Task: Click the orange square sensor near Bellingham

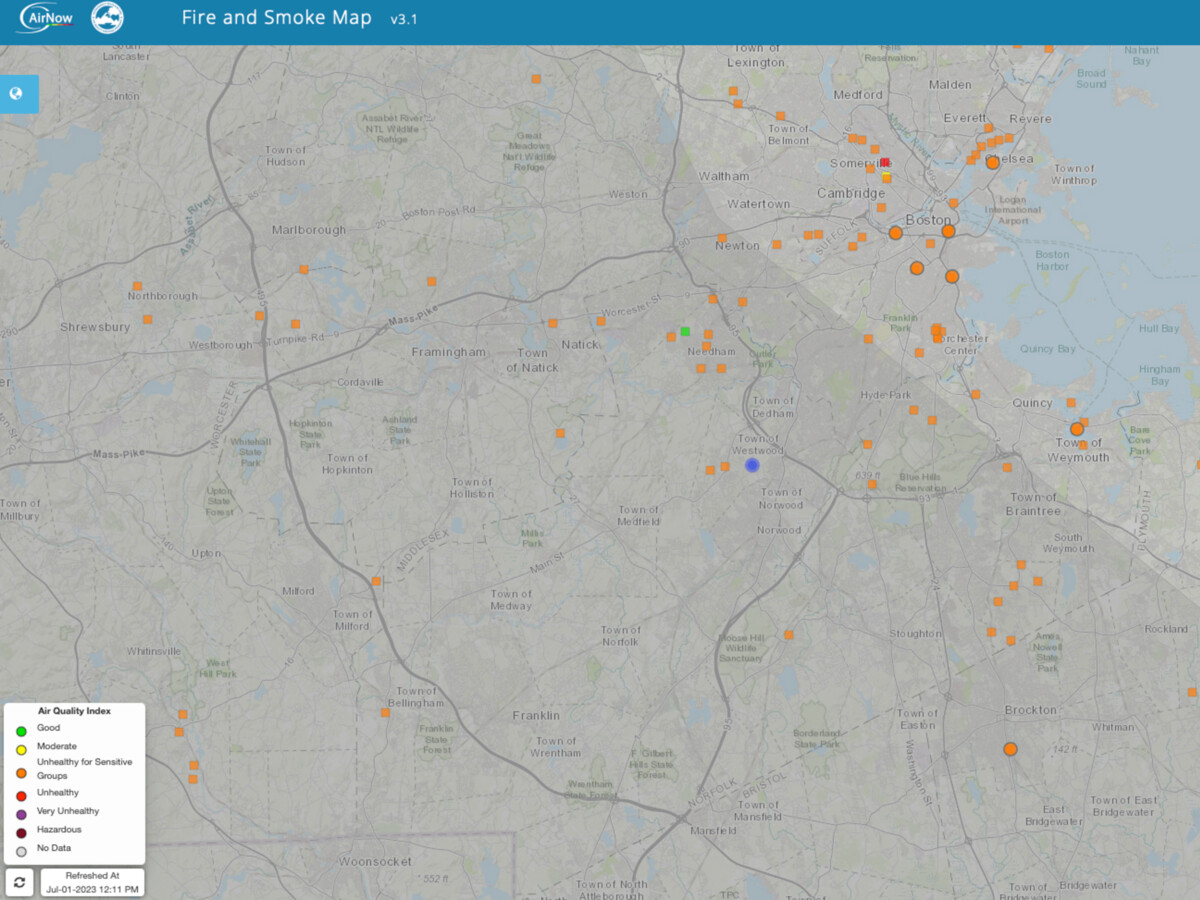Action: pos(385,712)
